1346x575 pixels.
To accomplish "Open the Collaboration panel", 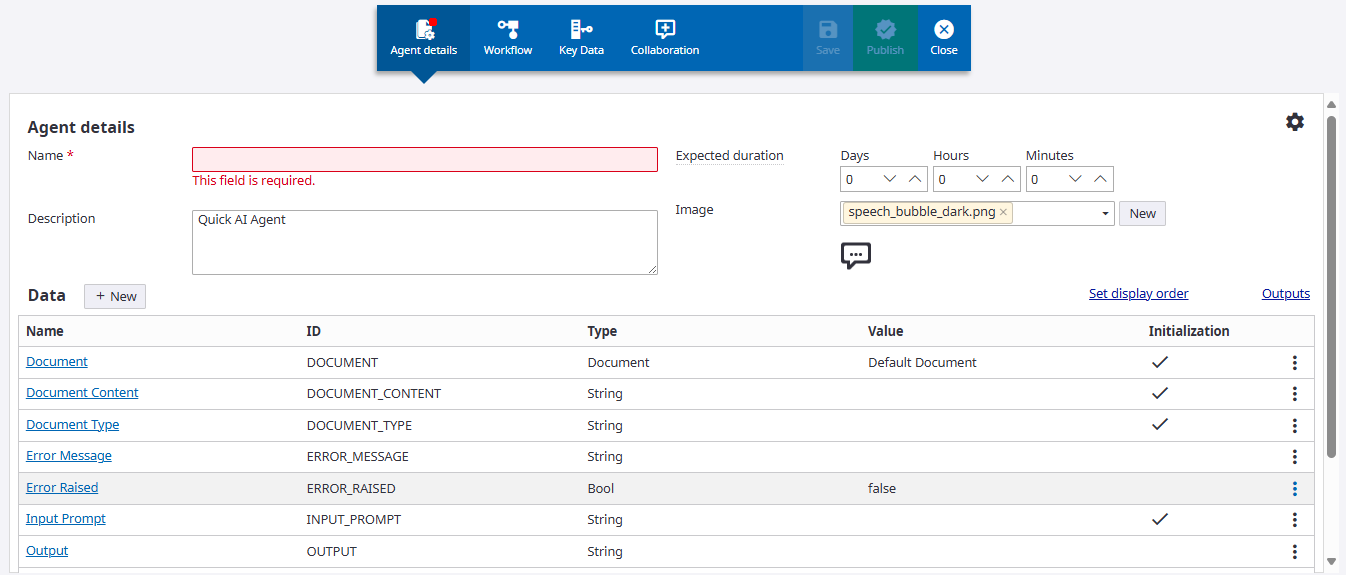I will click(664, 38).
